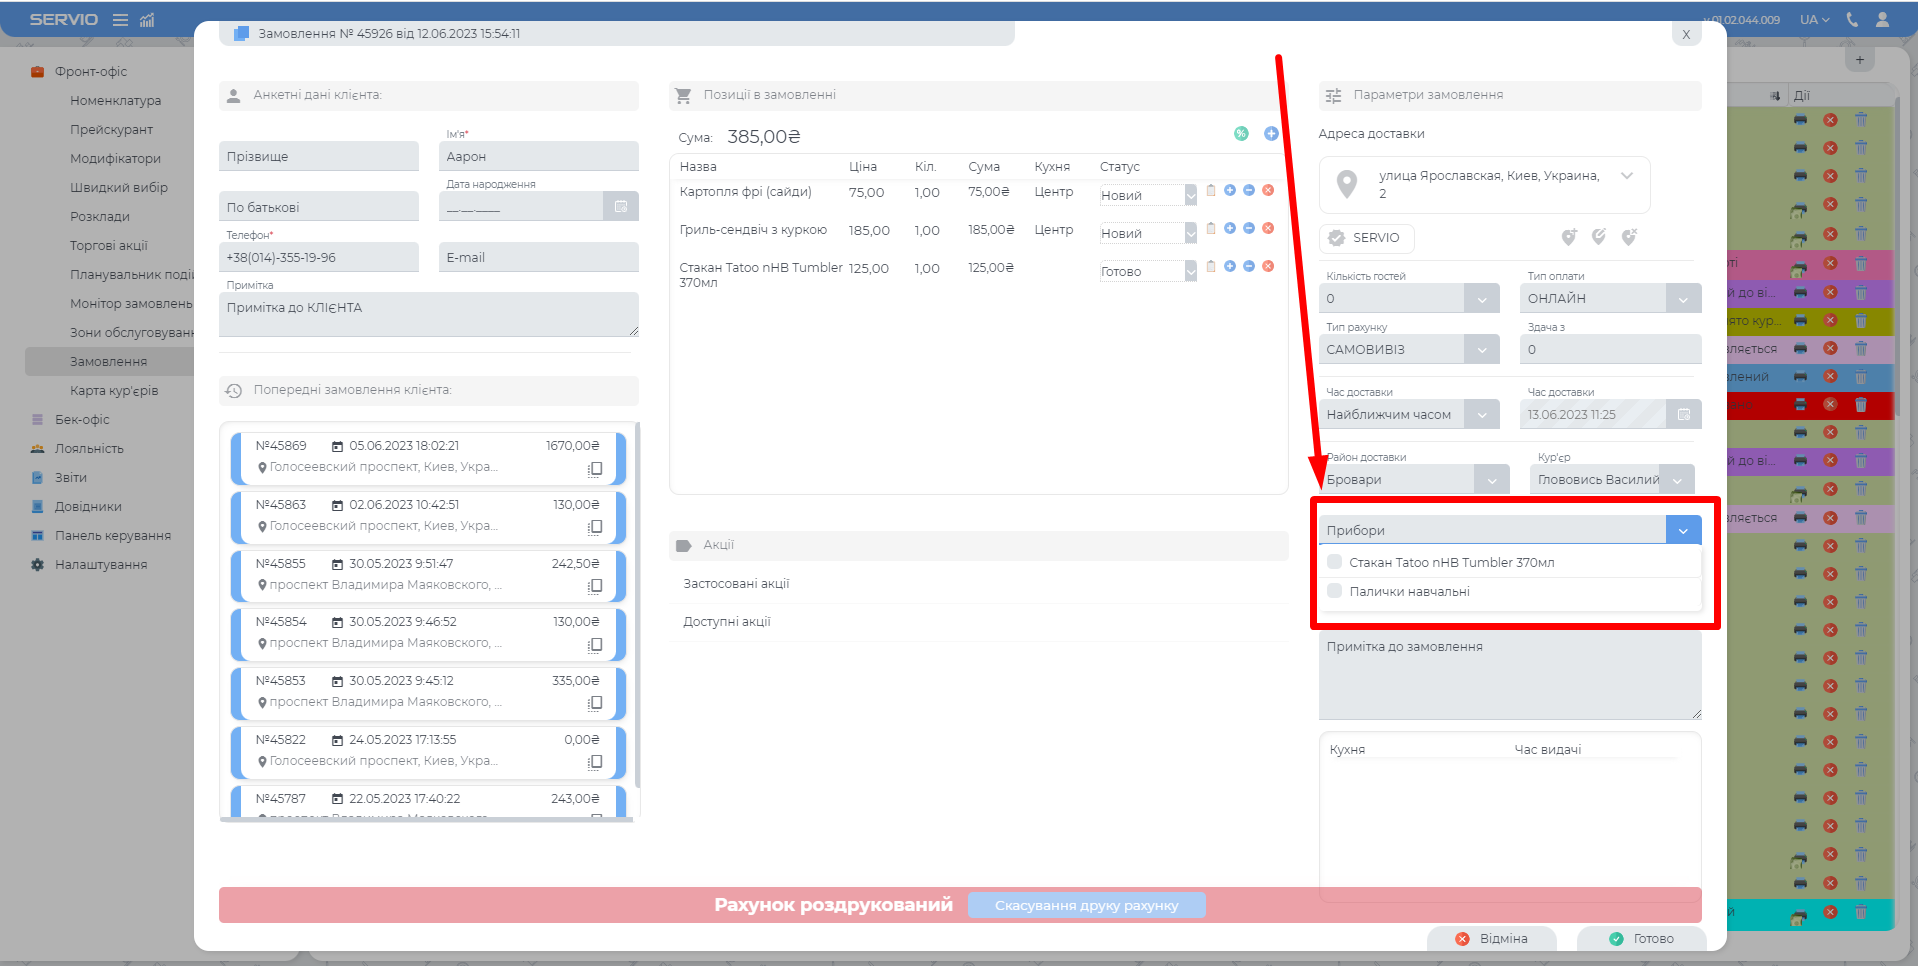Click the green percent discount icon
Image resolution: width=1918 pixels, height=966 pixels.
click(x=1241, y=134)
